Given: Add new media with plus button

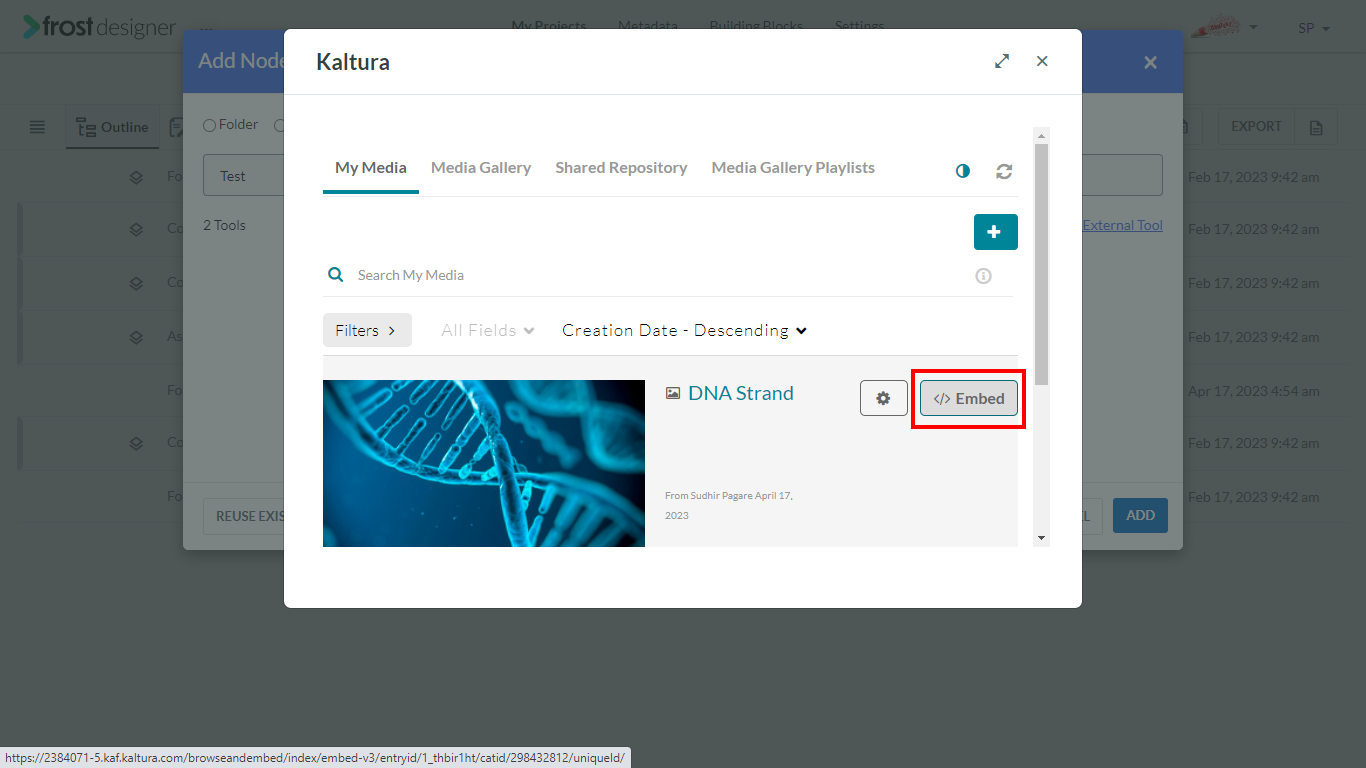Looking at the screenshot, I should 995,232.
